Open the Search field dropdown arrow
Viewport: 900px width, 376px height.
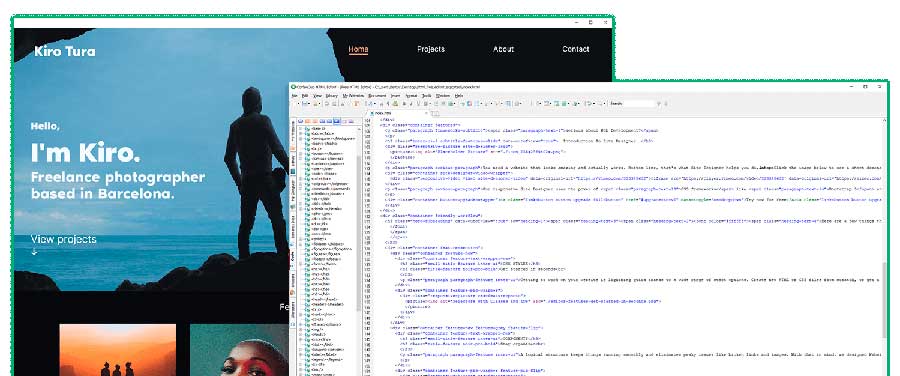659,104
